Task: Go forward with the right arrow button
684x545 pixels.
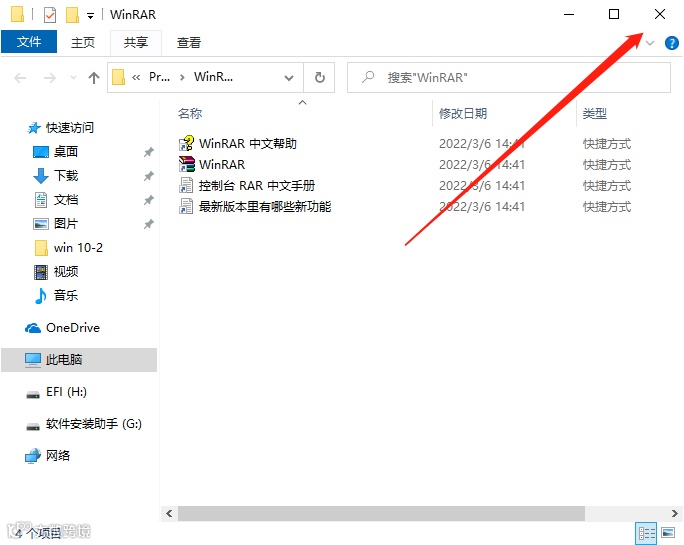Action: [50, 78]
